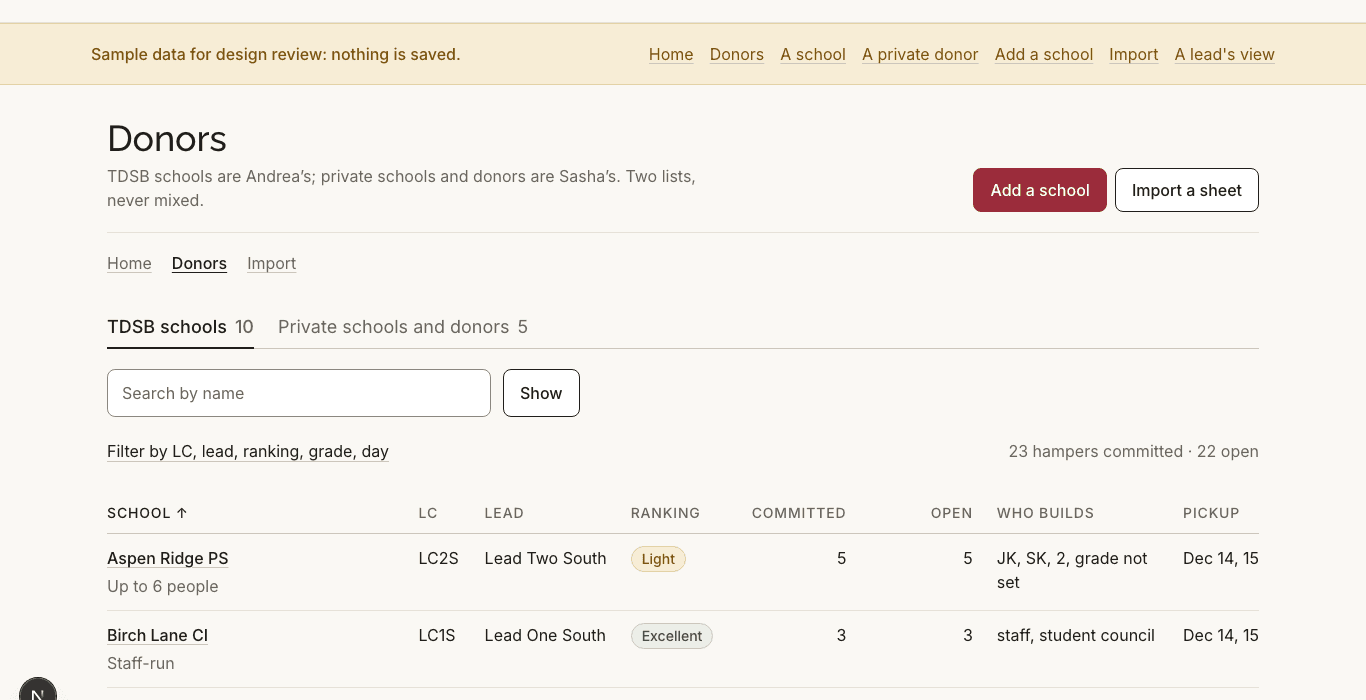The width and height of the screenshot is (1366, 700).
Task: Click the 'Staff-run' note under Birch Lane
Action: tap(141, 663)
